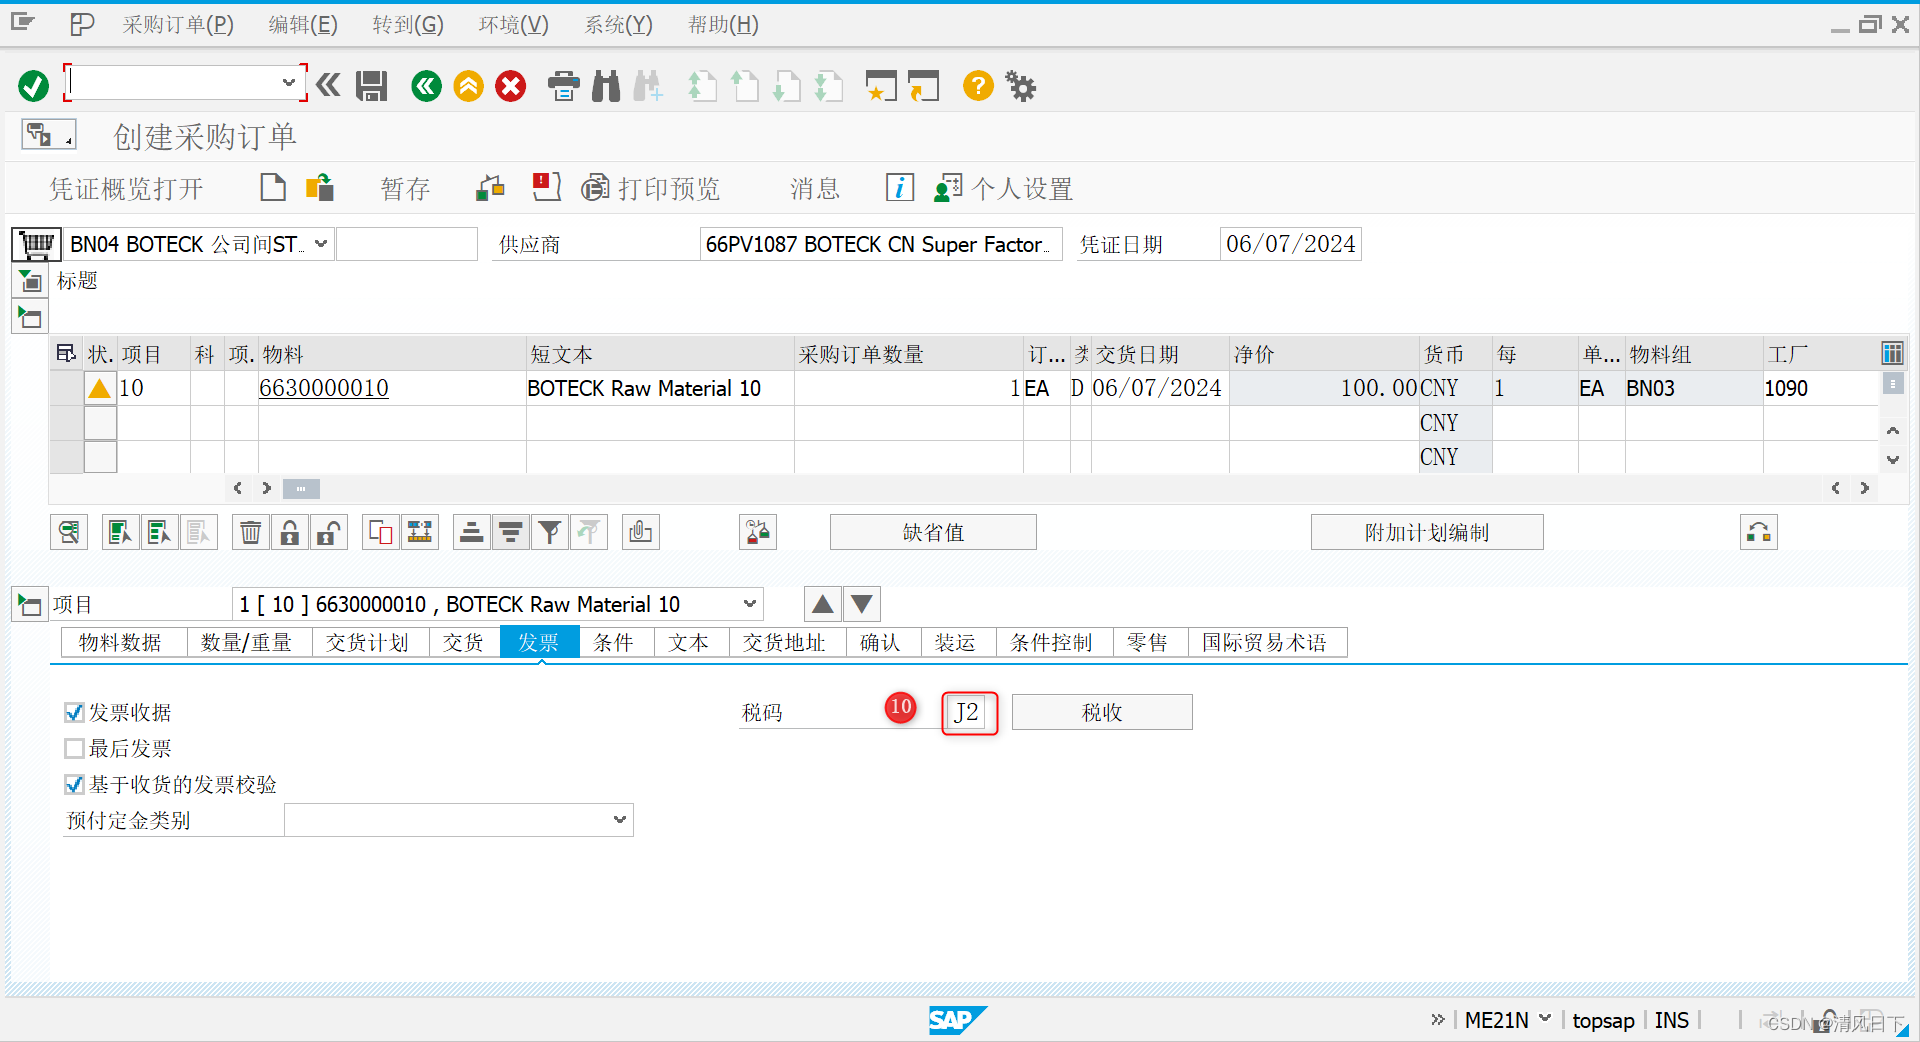This screenshot has width=1920, height=1042.
Task: Toggle the 发票收据 checkbox
Action: point(74,712)
